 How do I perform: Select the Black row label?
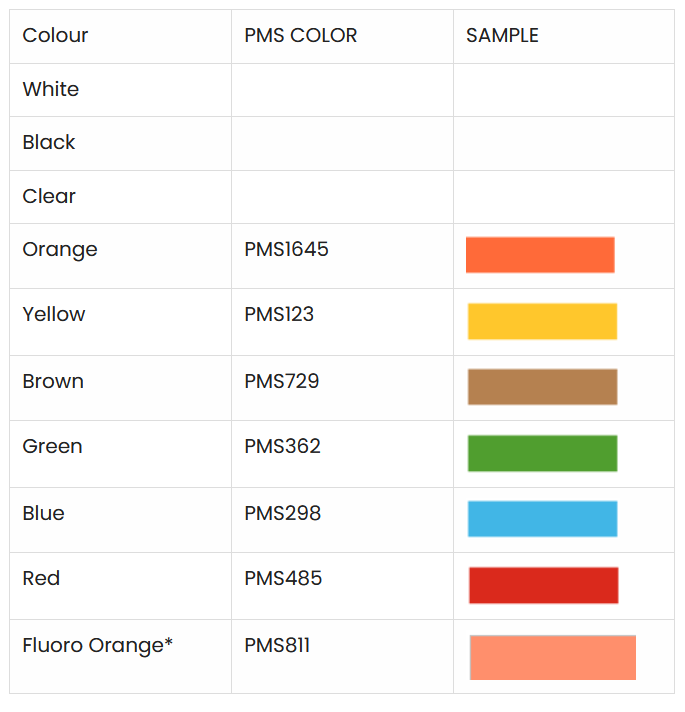(x=49, y=142)
